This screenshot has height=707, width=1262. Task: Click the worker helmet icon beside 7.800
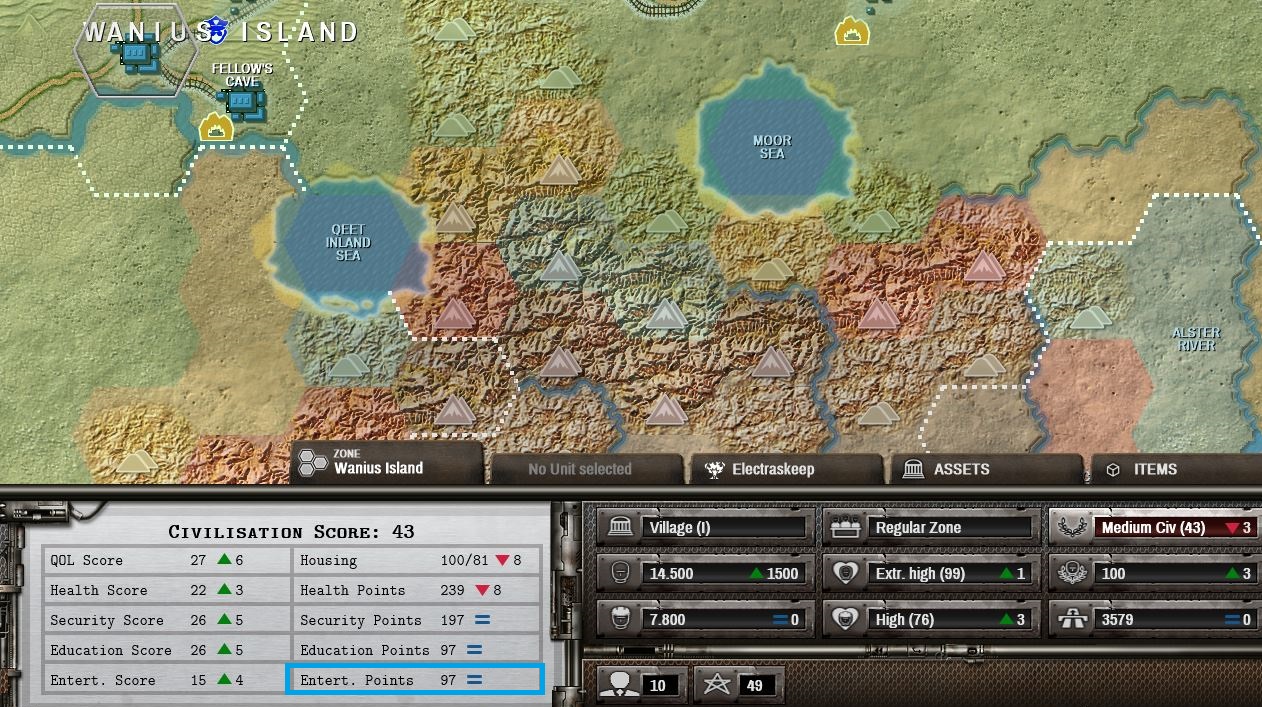coord(620,619)
